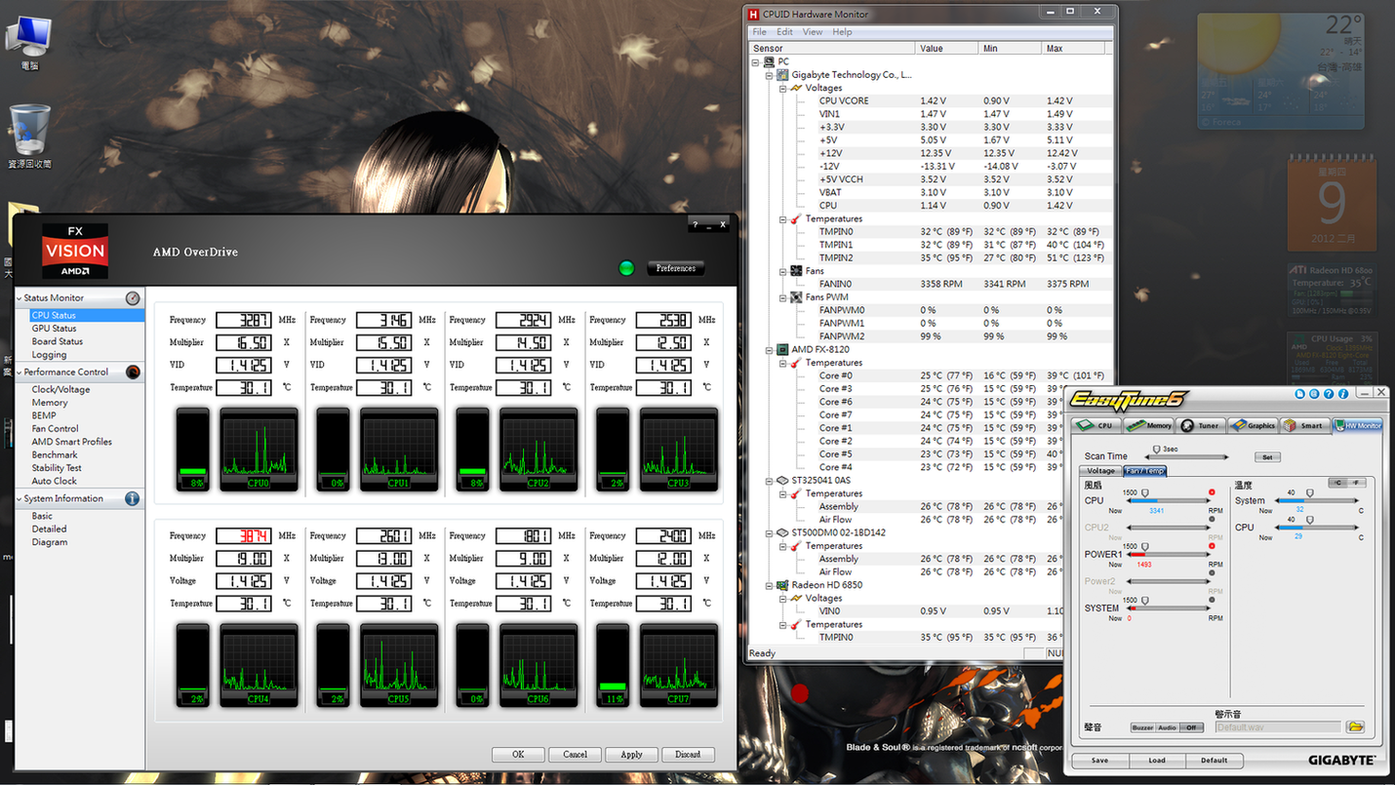The height and width of the screenshot is (785, 1395).
Task: Switch temperature unit to C
Action: [x=1338, y=483]
